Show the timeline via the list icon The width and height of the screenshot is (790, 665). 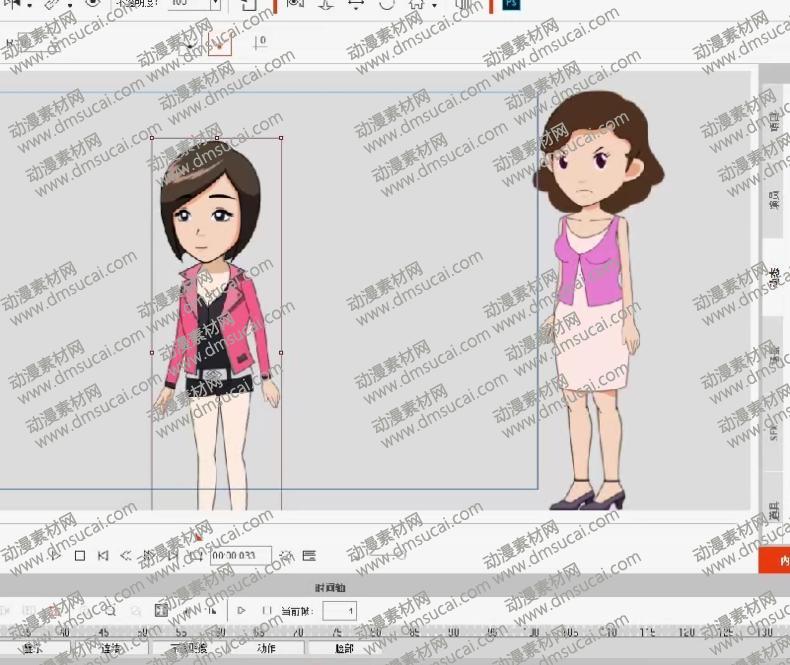[x=309, y=556]
